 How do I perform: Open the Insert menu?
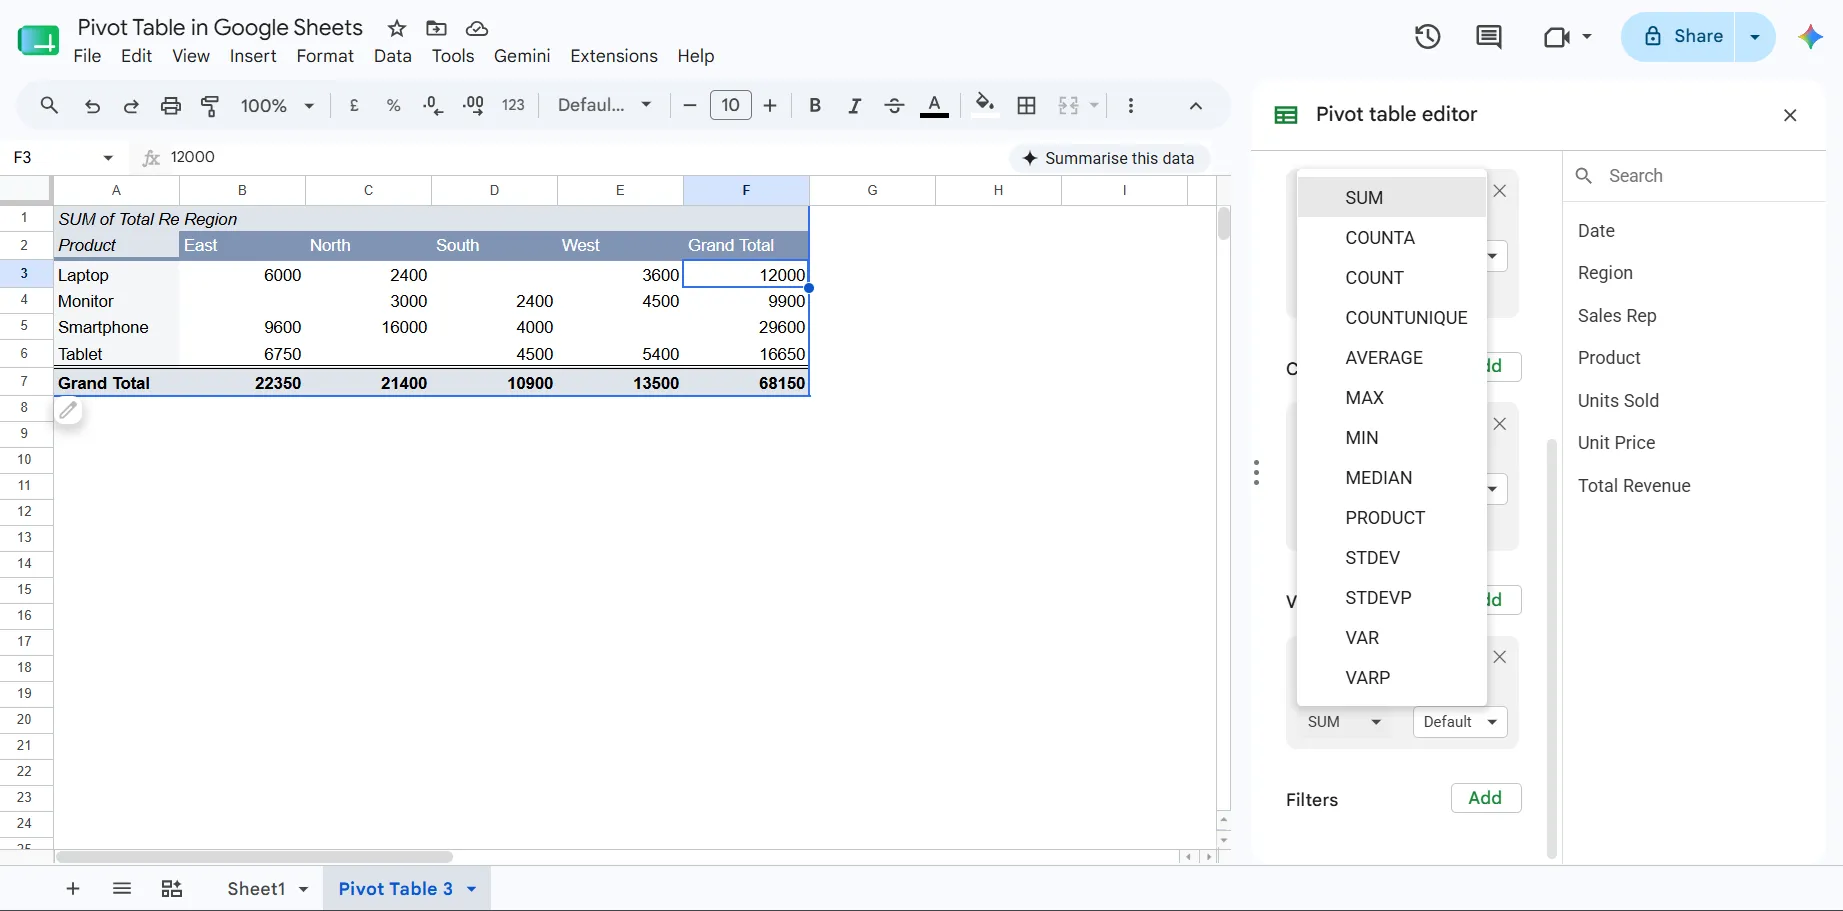253,56
